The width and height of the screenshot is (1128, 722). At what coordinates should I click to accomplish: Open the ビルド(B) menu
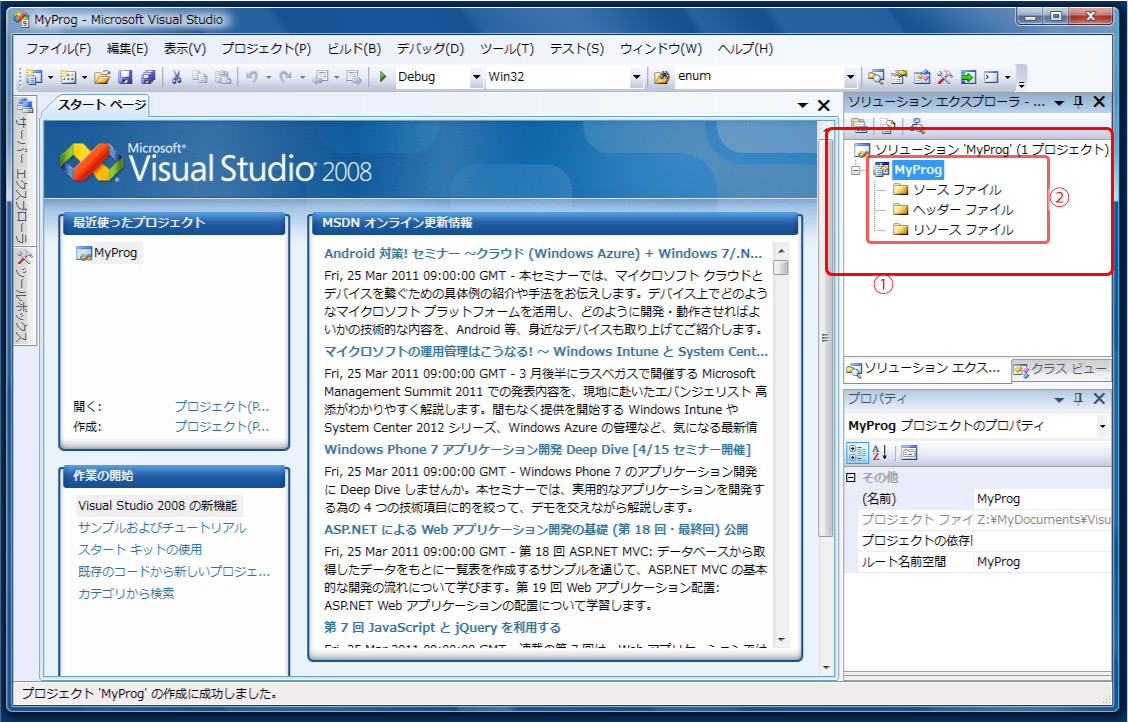click(353, 48)
